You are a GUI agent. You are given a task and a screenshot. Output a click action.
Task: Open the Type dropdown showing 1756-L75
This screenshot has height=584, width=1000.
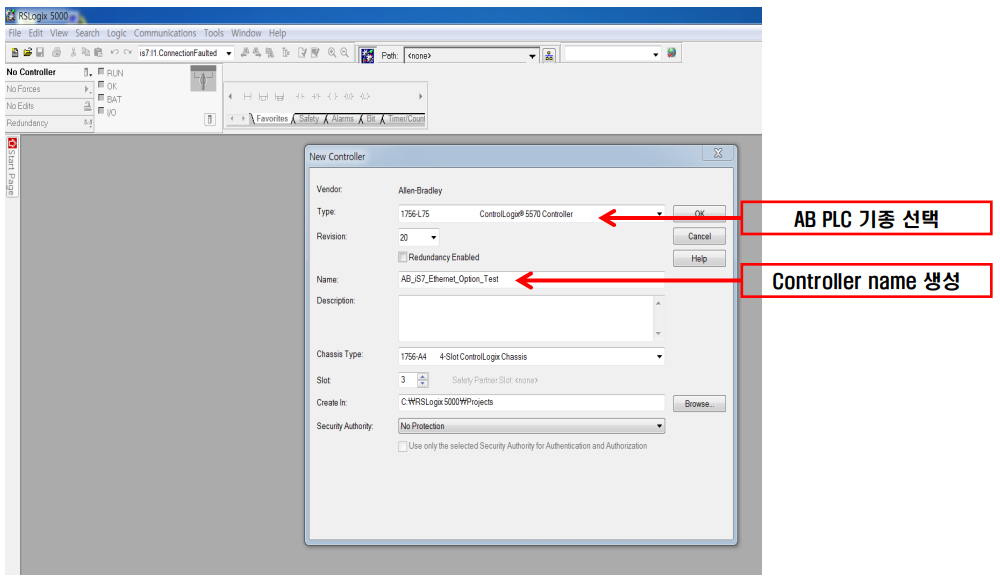[660, 213]
